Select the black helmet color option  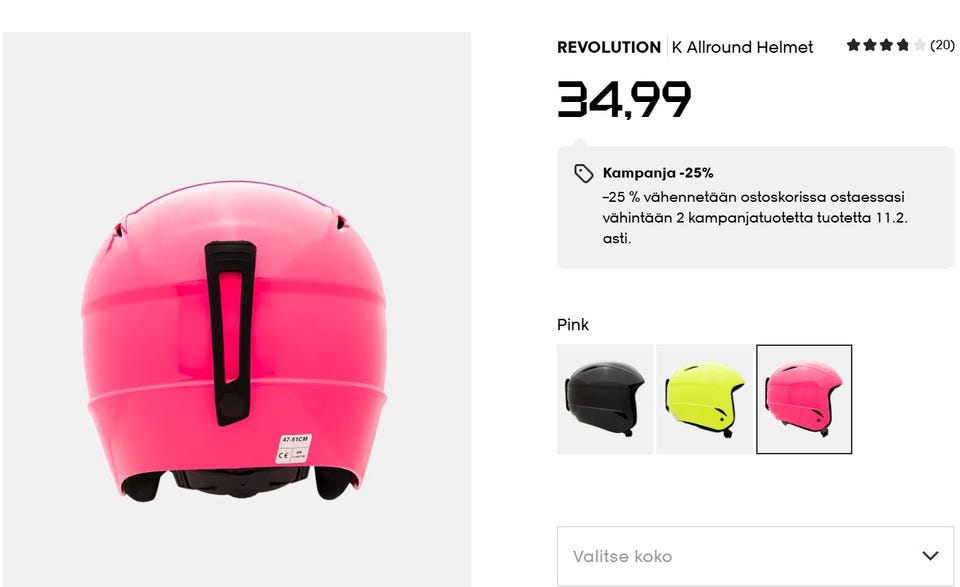pos(604,399)
